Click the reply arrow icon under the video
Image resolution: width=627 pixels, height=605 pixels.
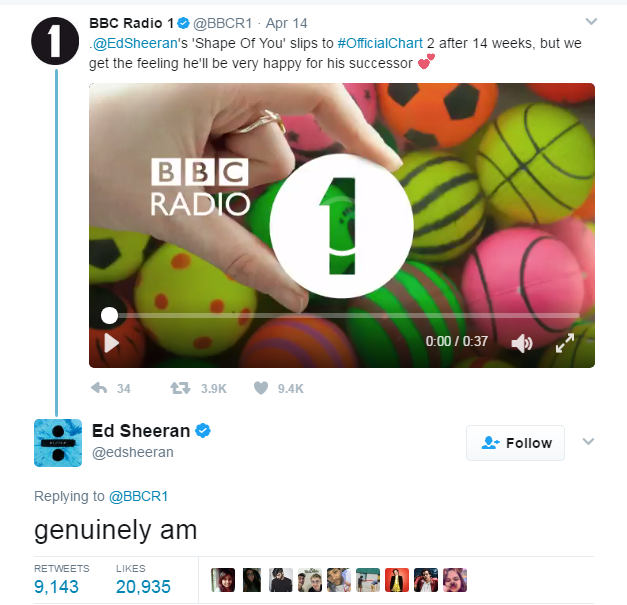98,388
